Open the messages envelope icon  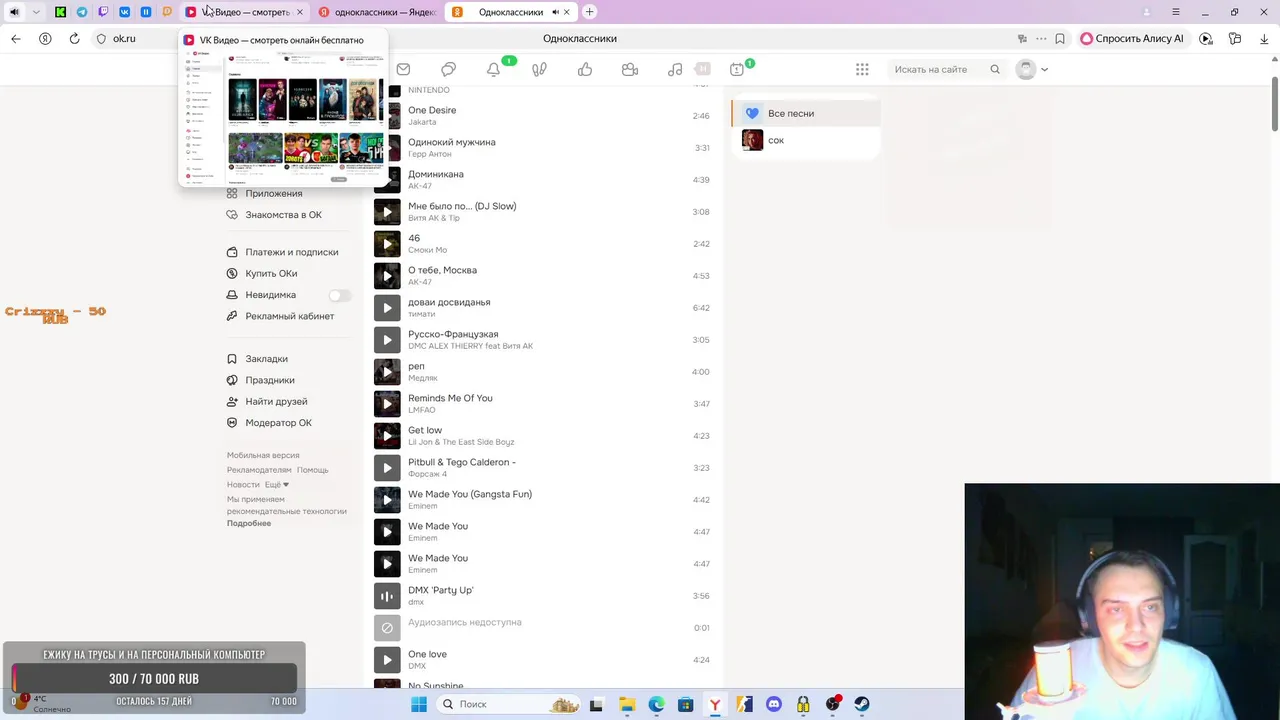(x=403, y=69)
